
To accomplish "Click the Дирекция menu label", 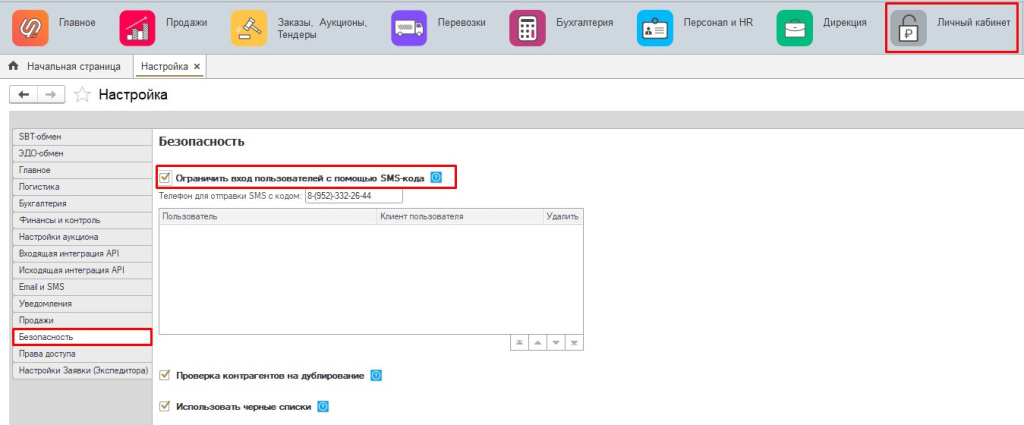I will point(845,23).
